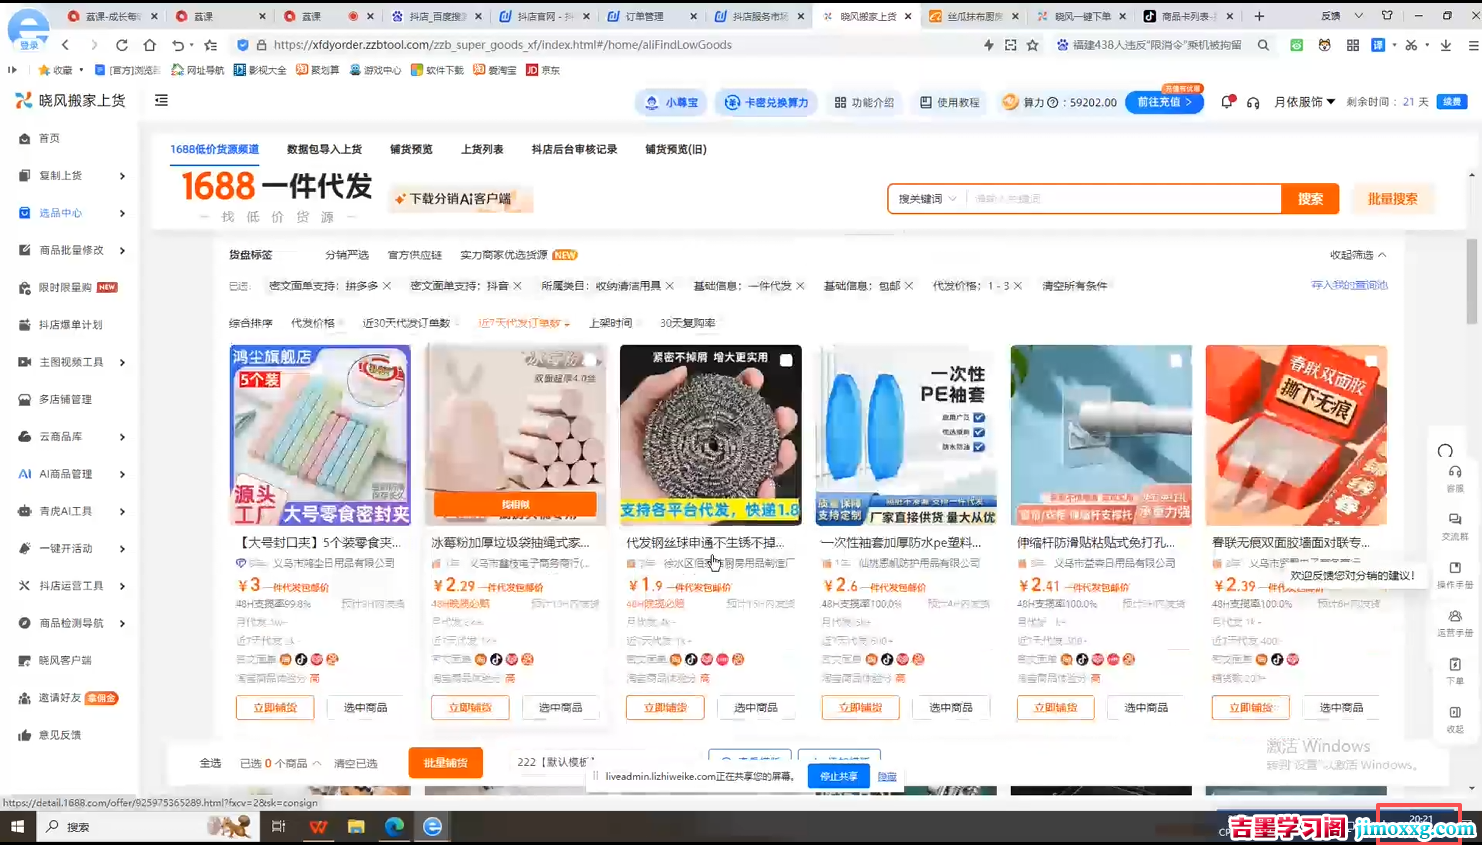
Task: Select the checkbox on the 春联 product card
Action: click(x=1372, y=360)
